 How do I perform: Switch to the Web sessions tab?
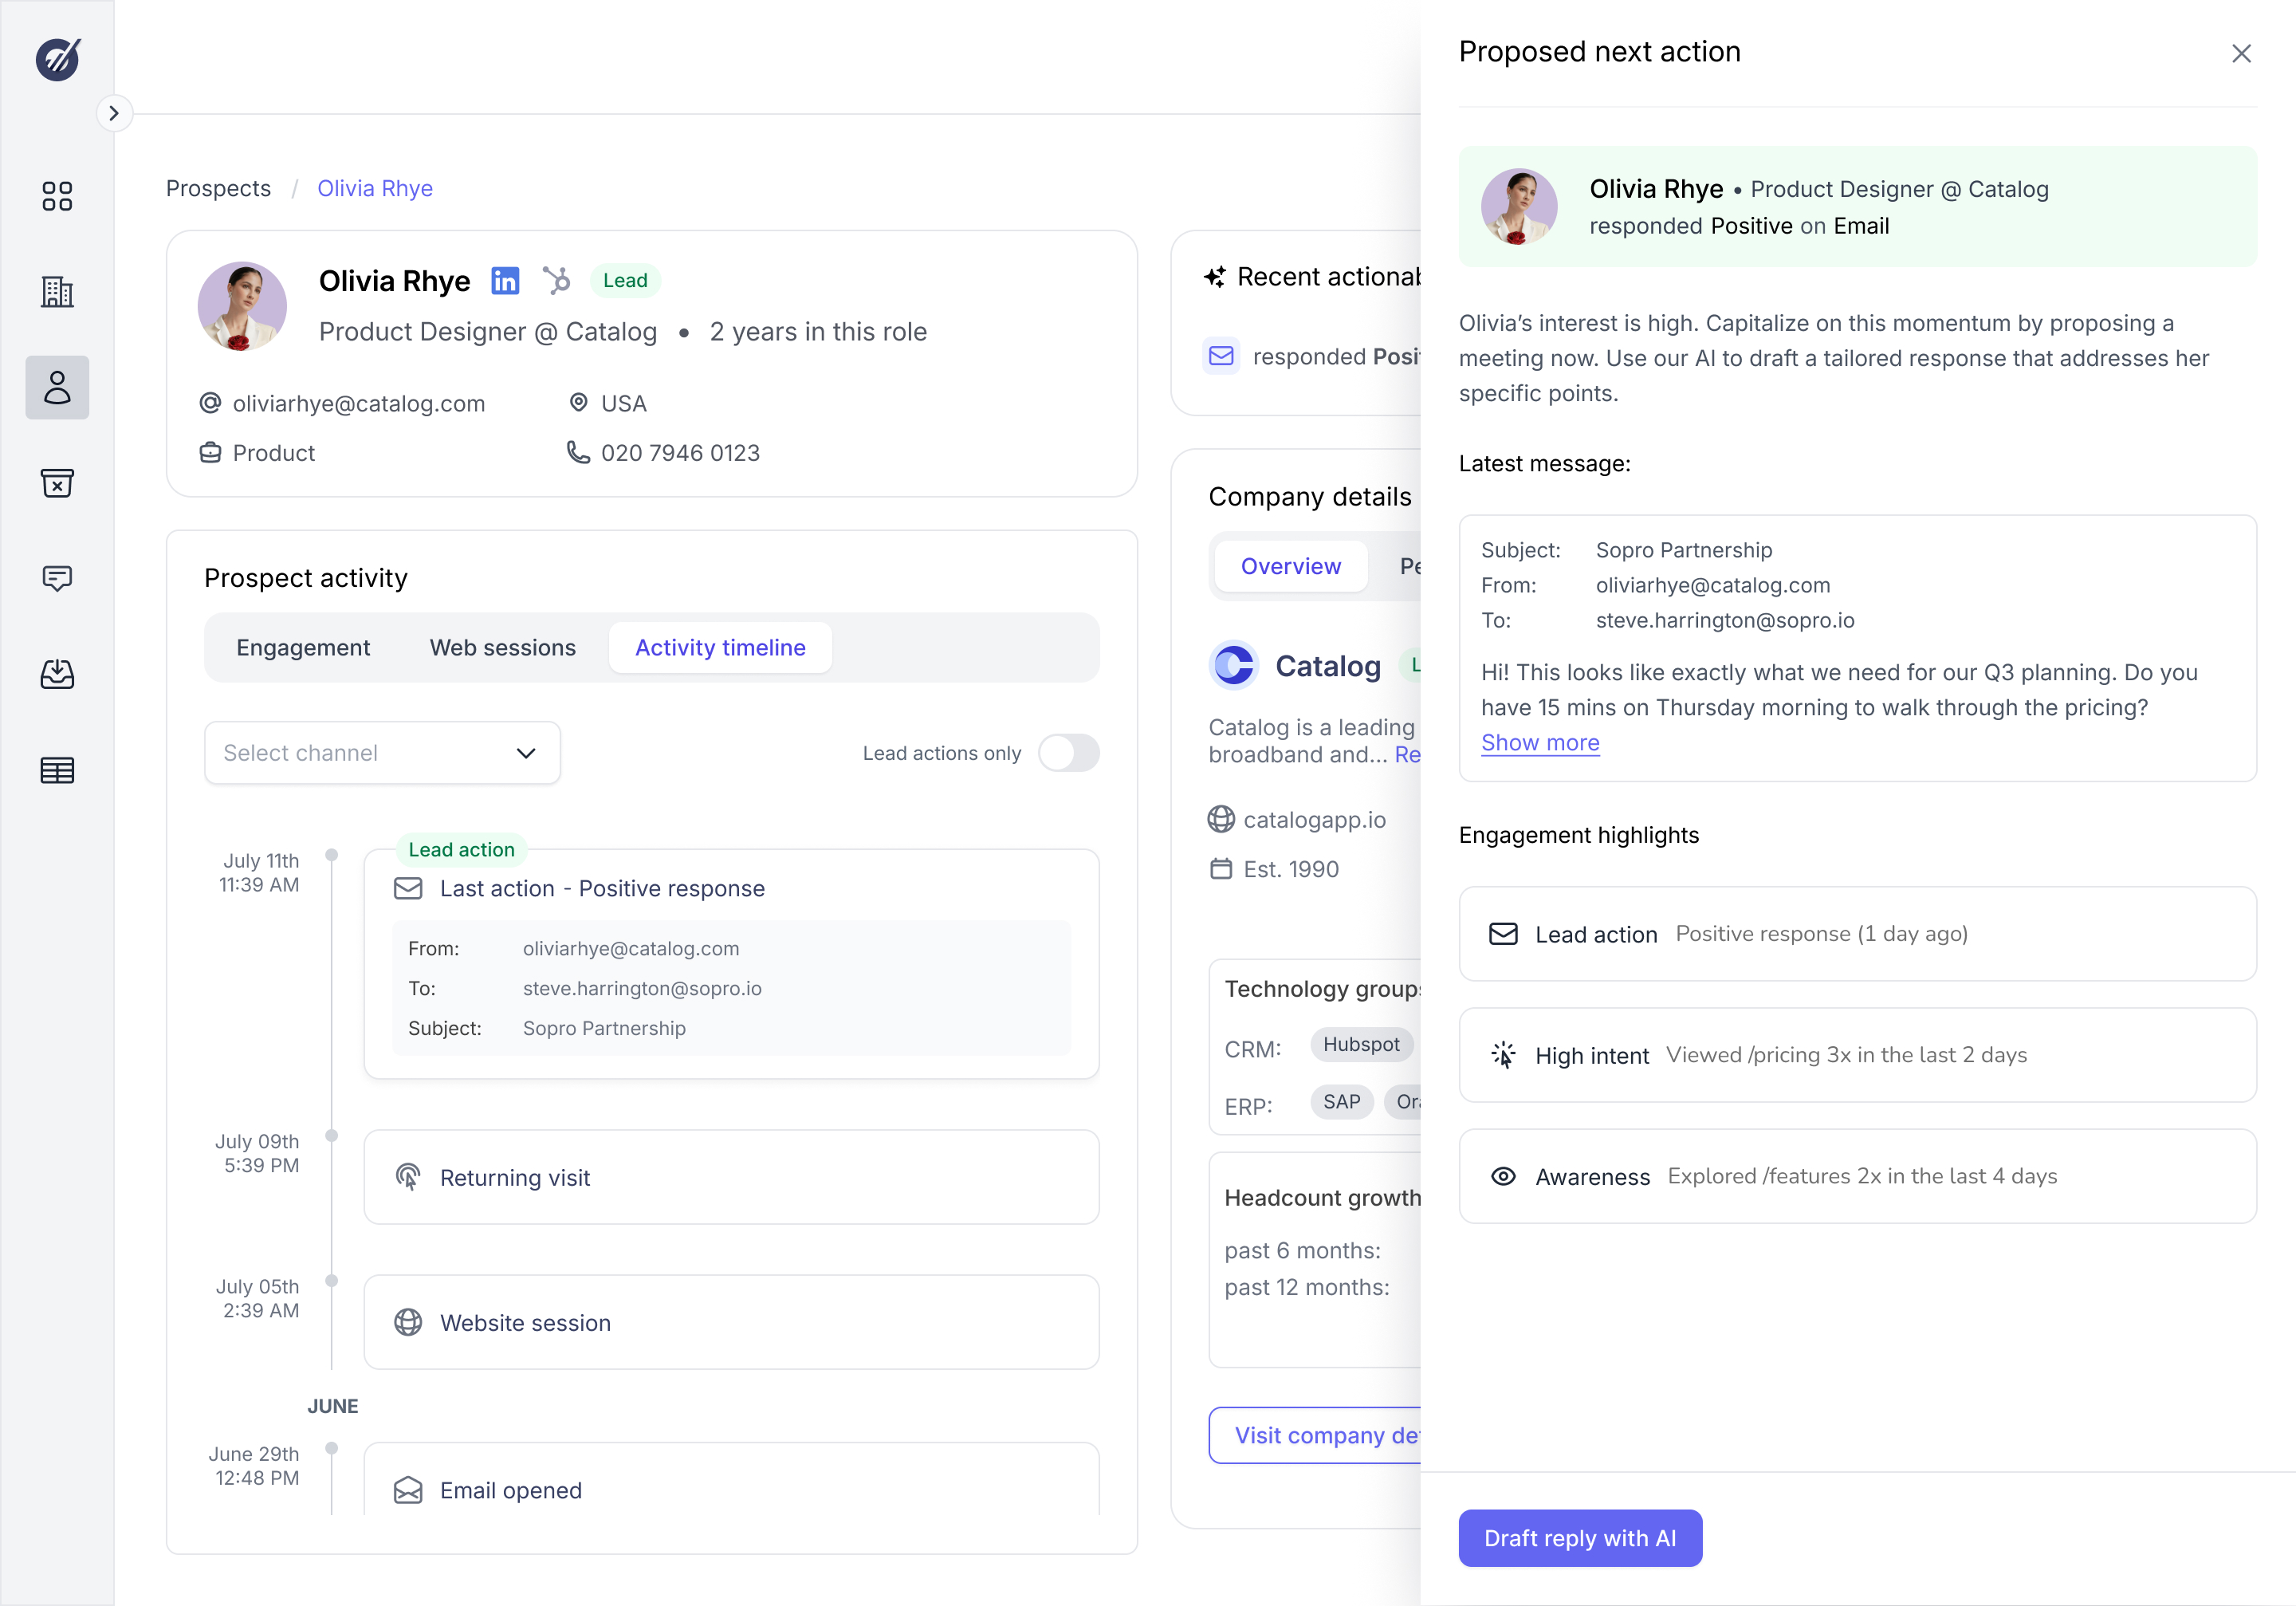(502, 648)
